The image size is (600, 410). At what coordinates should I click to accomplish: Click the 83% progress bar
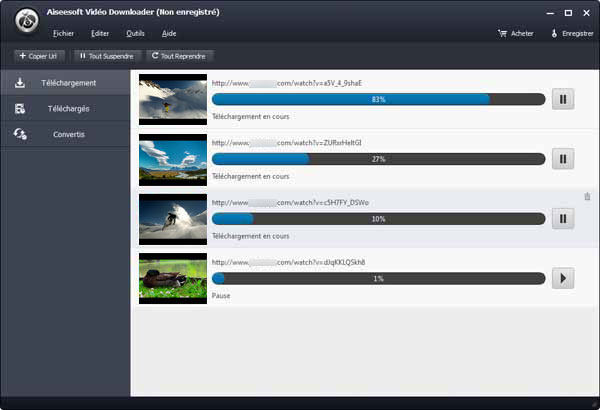[x=378, y=100]
